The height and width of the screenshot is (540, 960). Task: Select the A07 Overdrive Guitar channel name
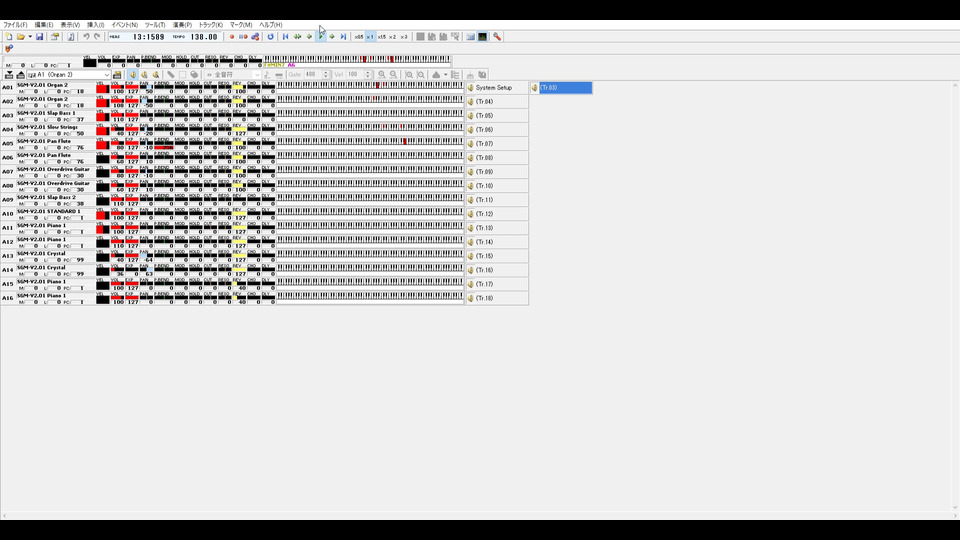coord(53,169)
